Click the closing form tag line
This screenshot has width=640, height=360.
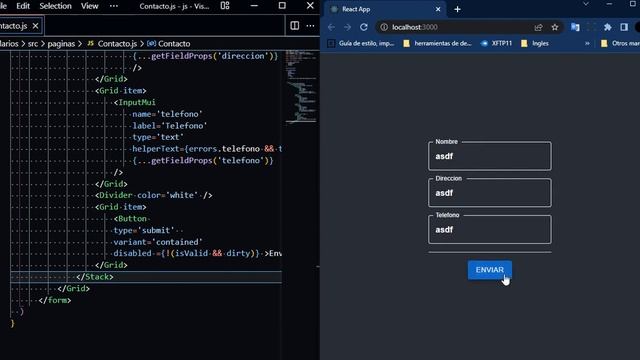(x=55, y=300)
